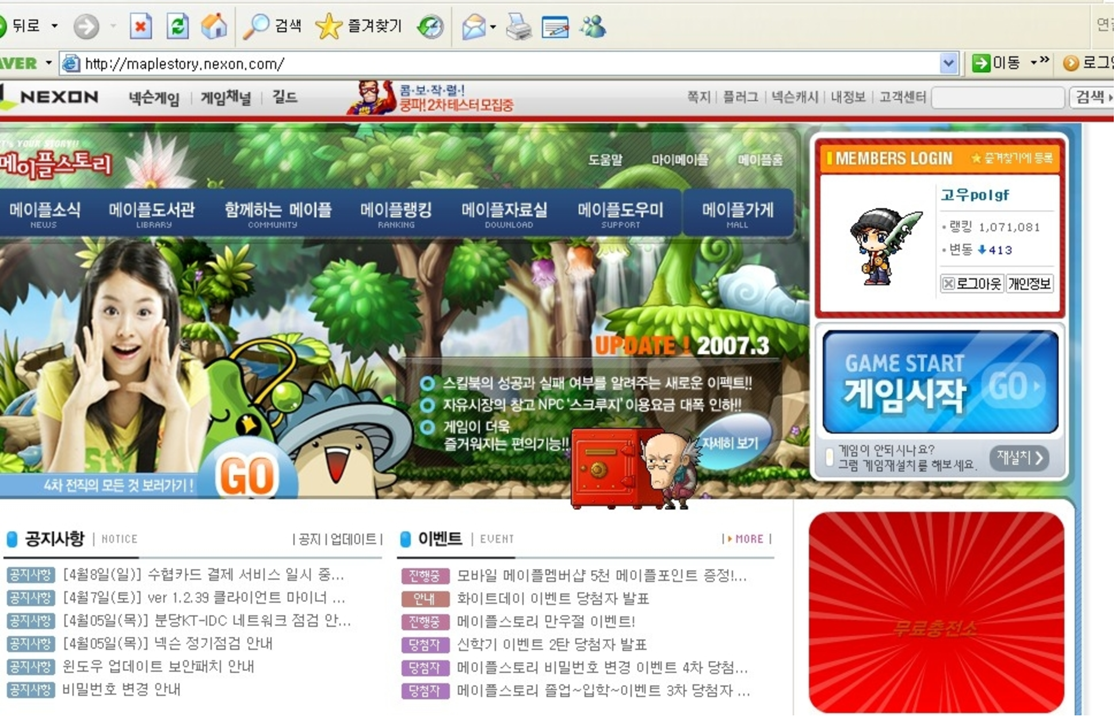
Task: Open the 메이플홈 link
Action: (760, 160)
